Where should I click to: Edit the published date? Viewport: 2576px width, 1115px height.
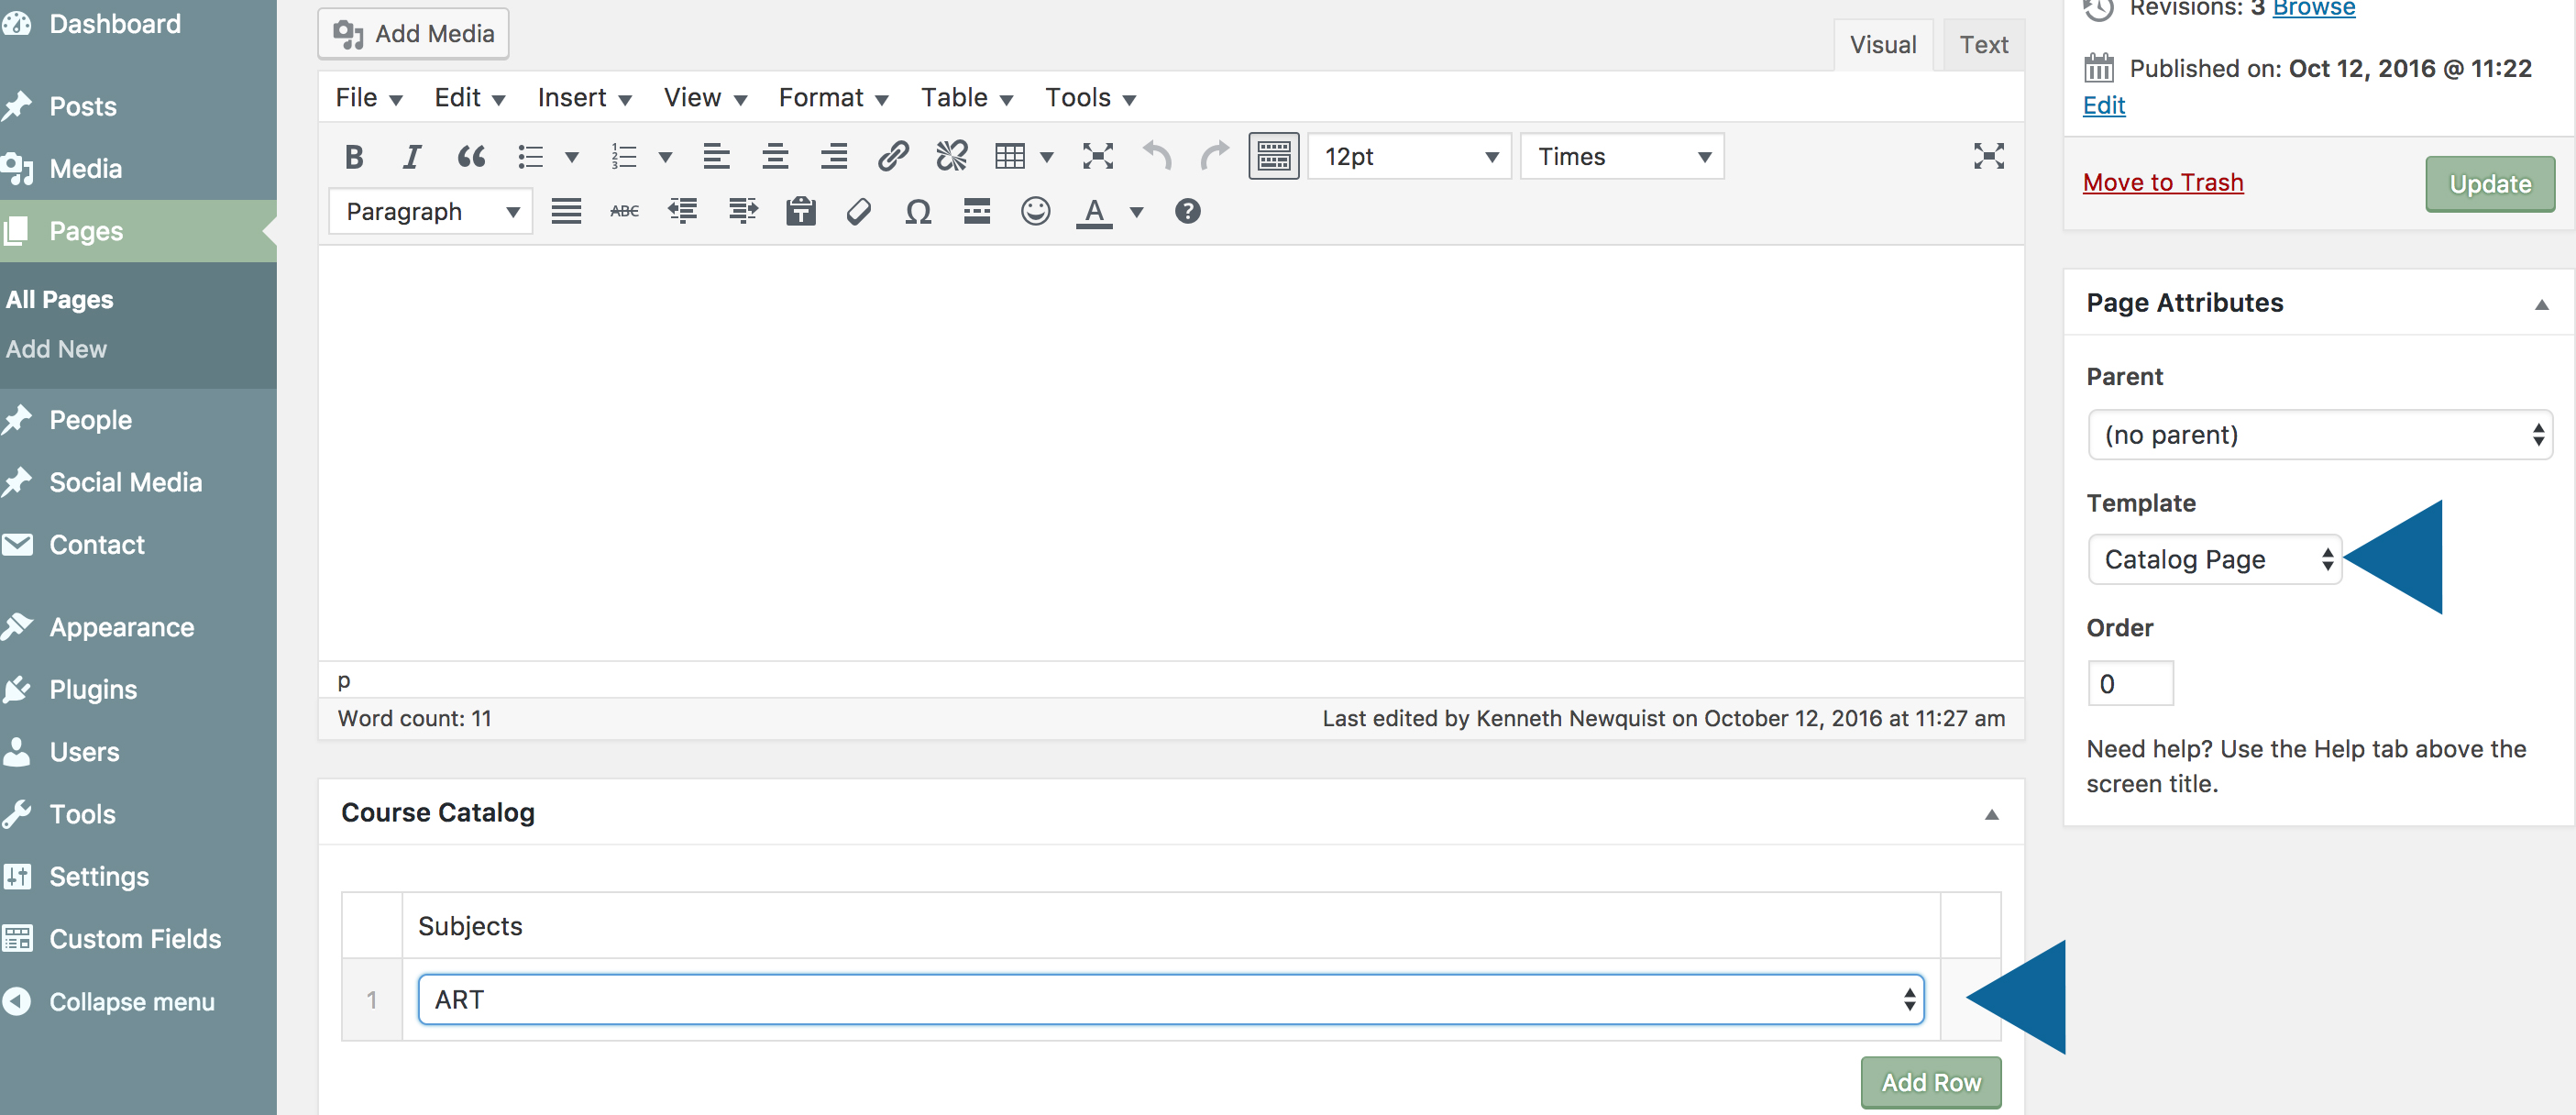[2104, 106]
